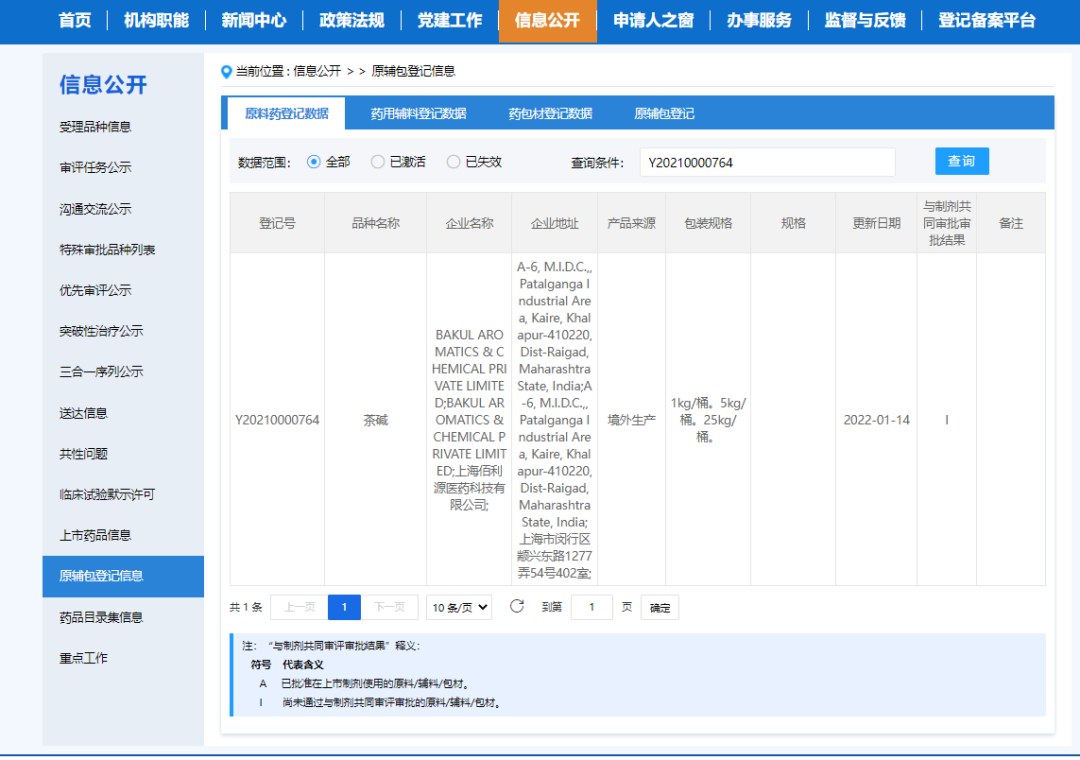Open 药品目录集信息 in the sidebar

[101, 617]
